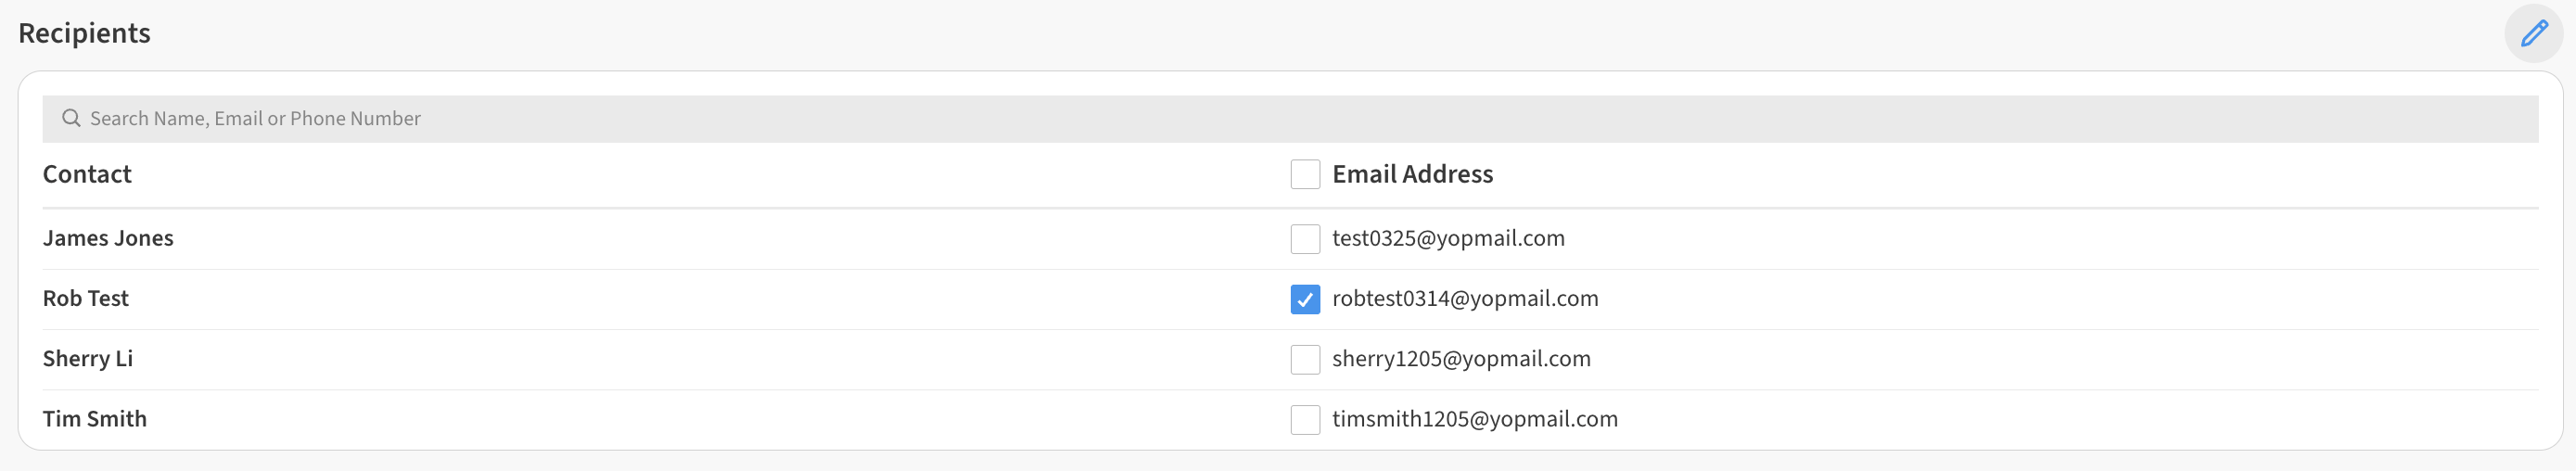Screen dimensions: 2576x471
Task: Click the sherry1205@yopmail.com email text
Action: 1461,358
